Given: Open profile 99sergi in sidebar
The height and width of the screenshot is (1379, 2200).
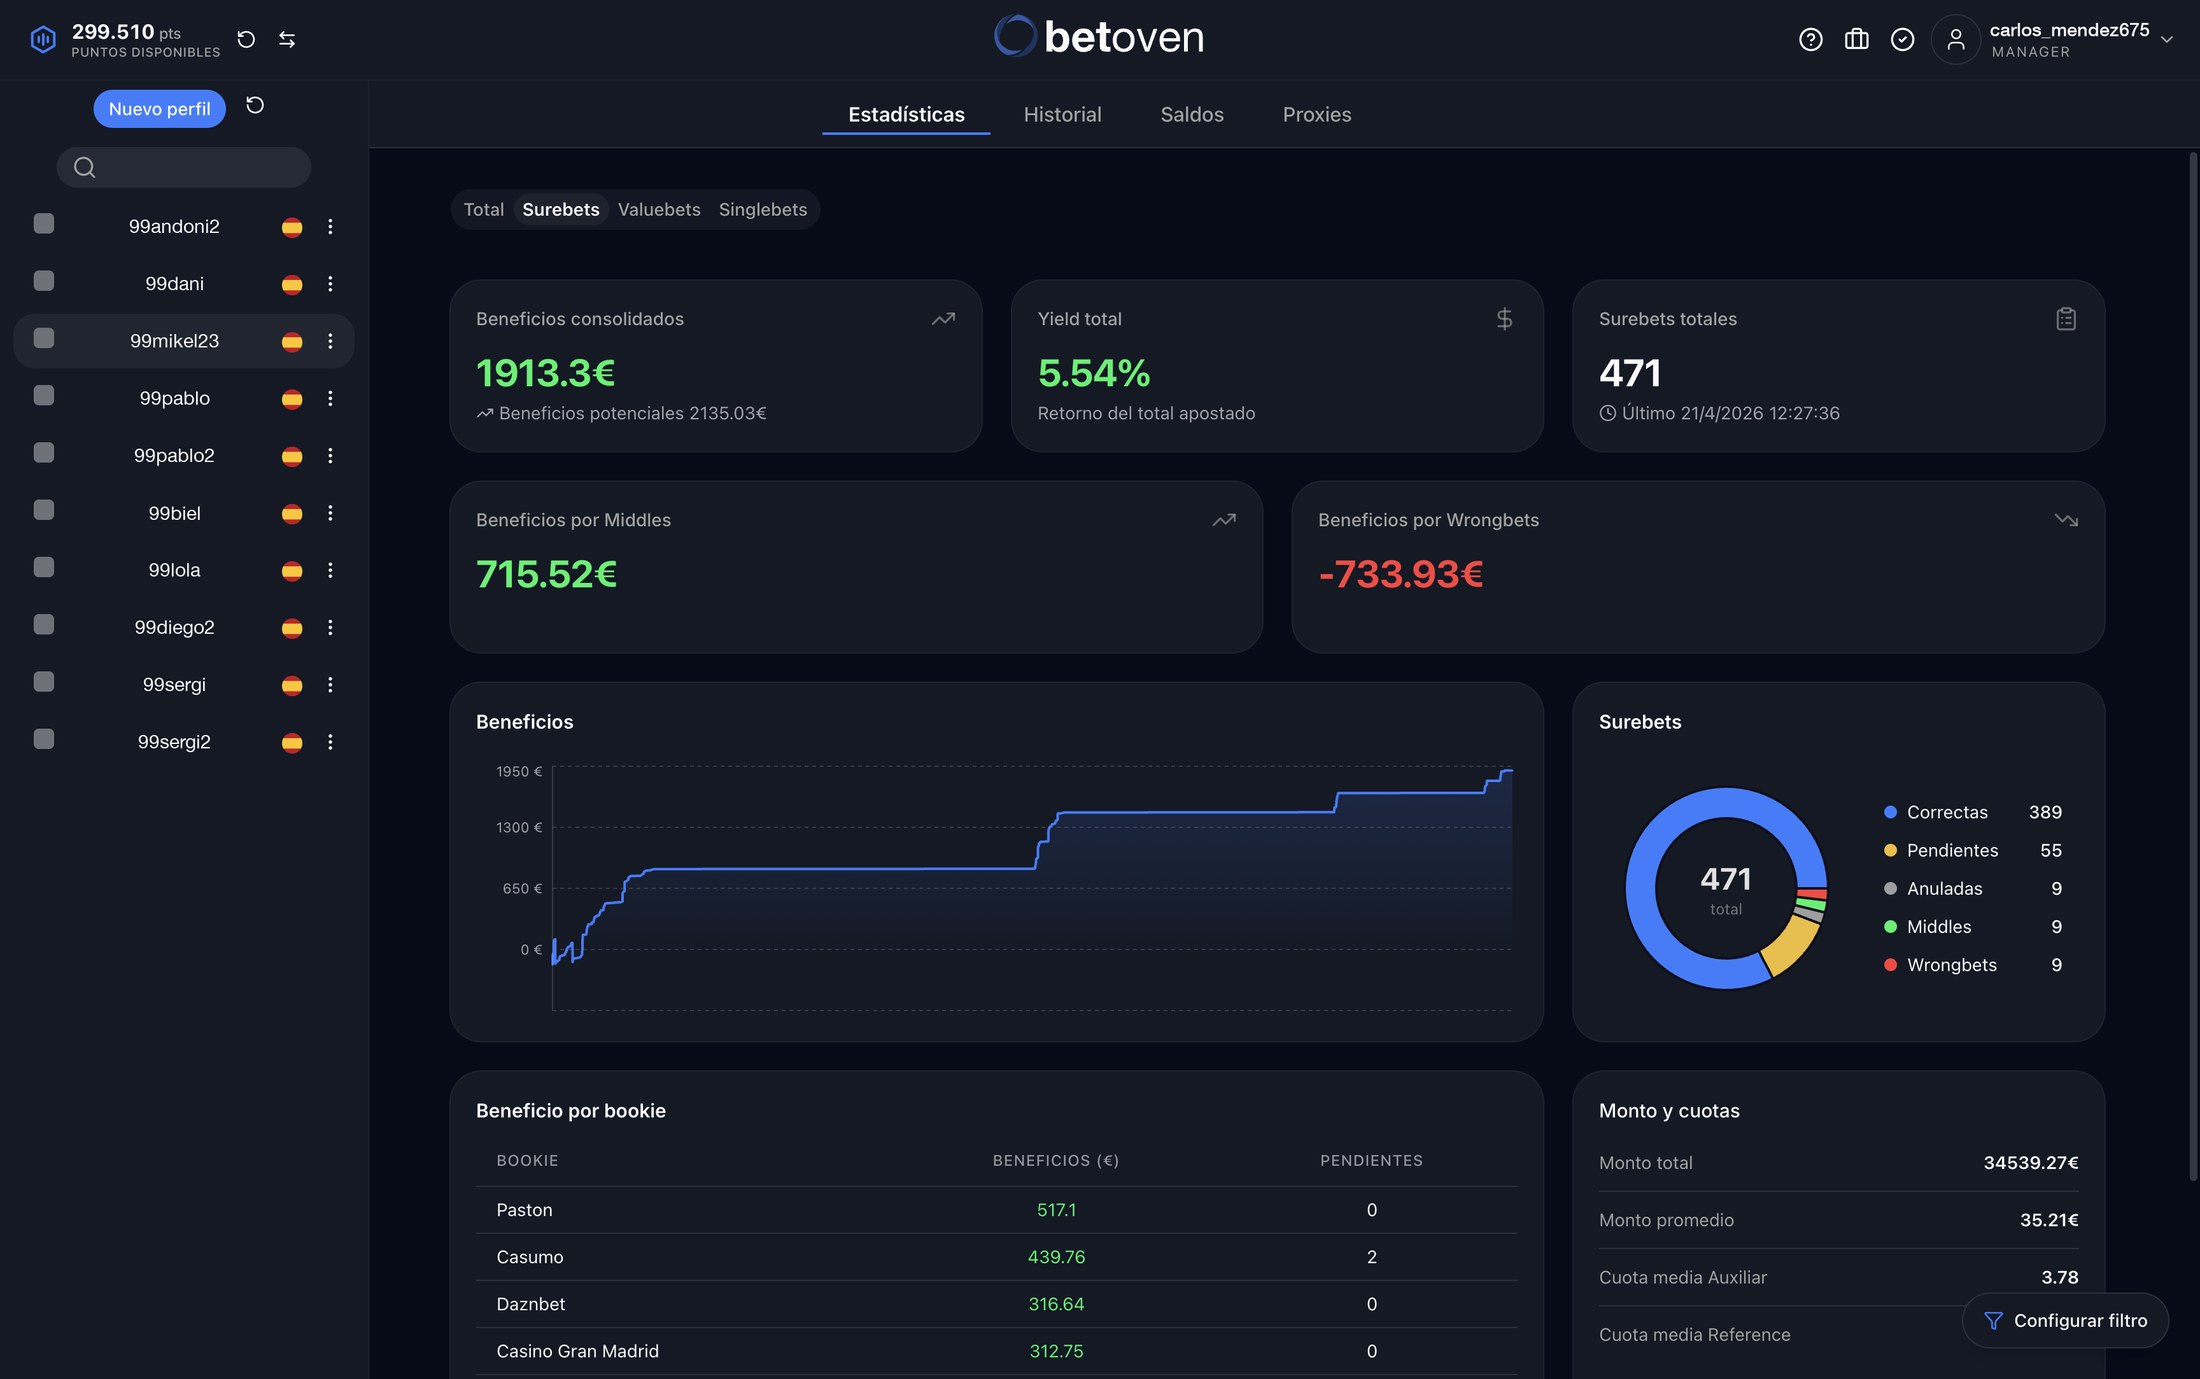Looking at the screenshot, I should click(174, 685).
